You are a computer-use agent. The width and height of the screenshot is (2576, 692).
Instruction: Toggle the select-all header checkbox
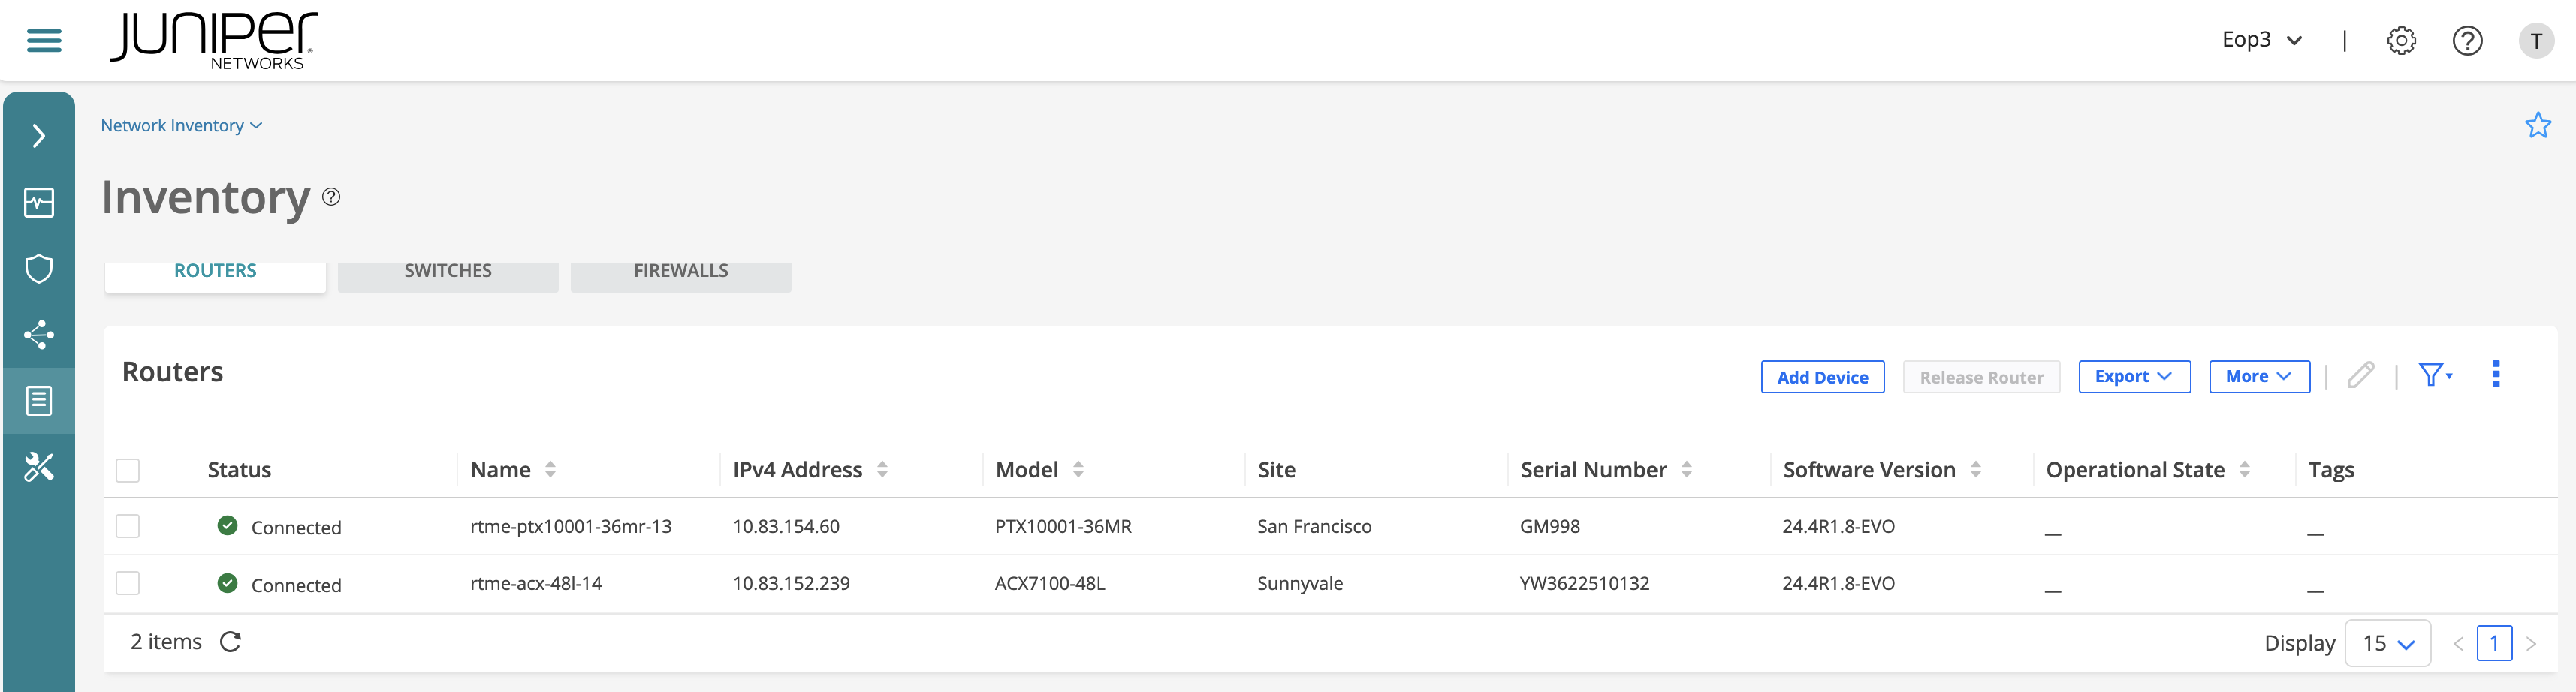(x=128, y=470)
